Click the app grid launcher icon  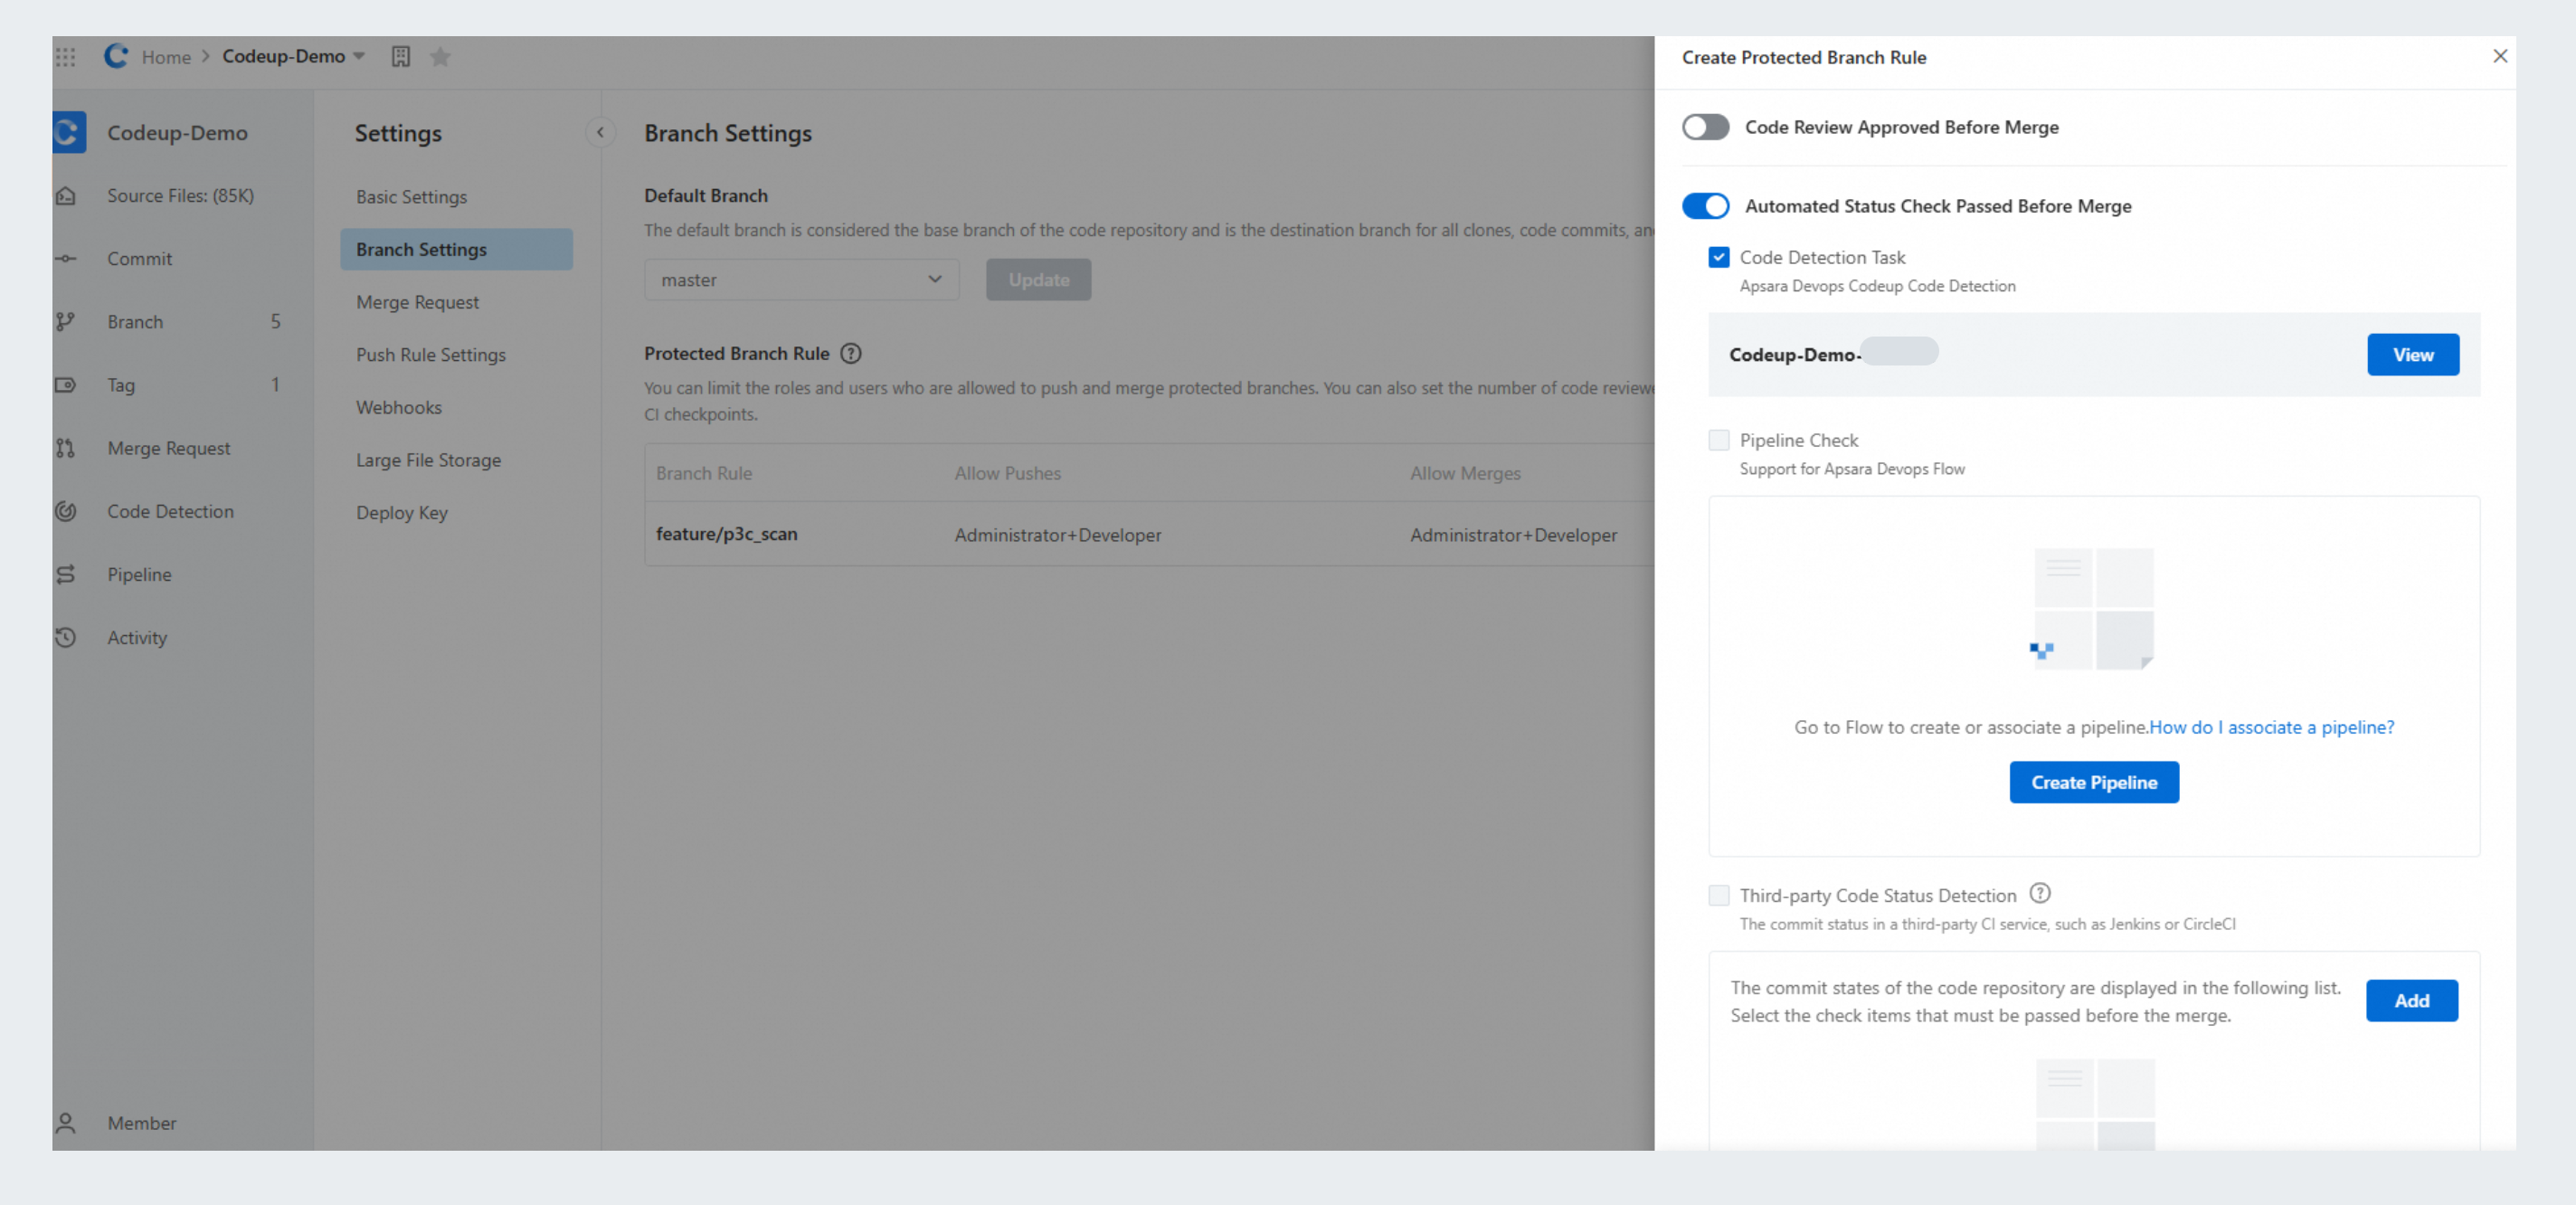(x=66, y=57)
